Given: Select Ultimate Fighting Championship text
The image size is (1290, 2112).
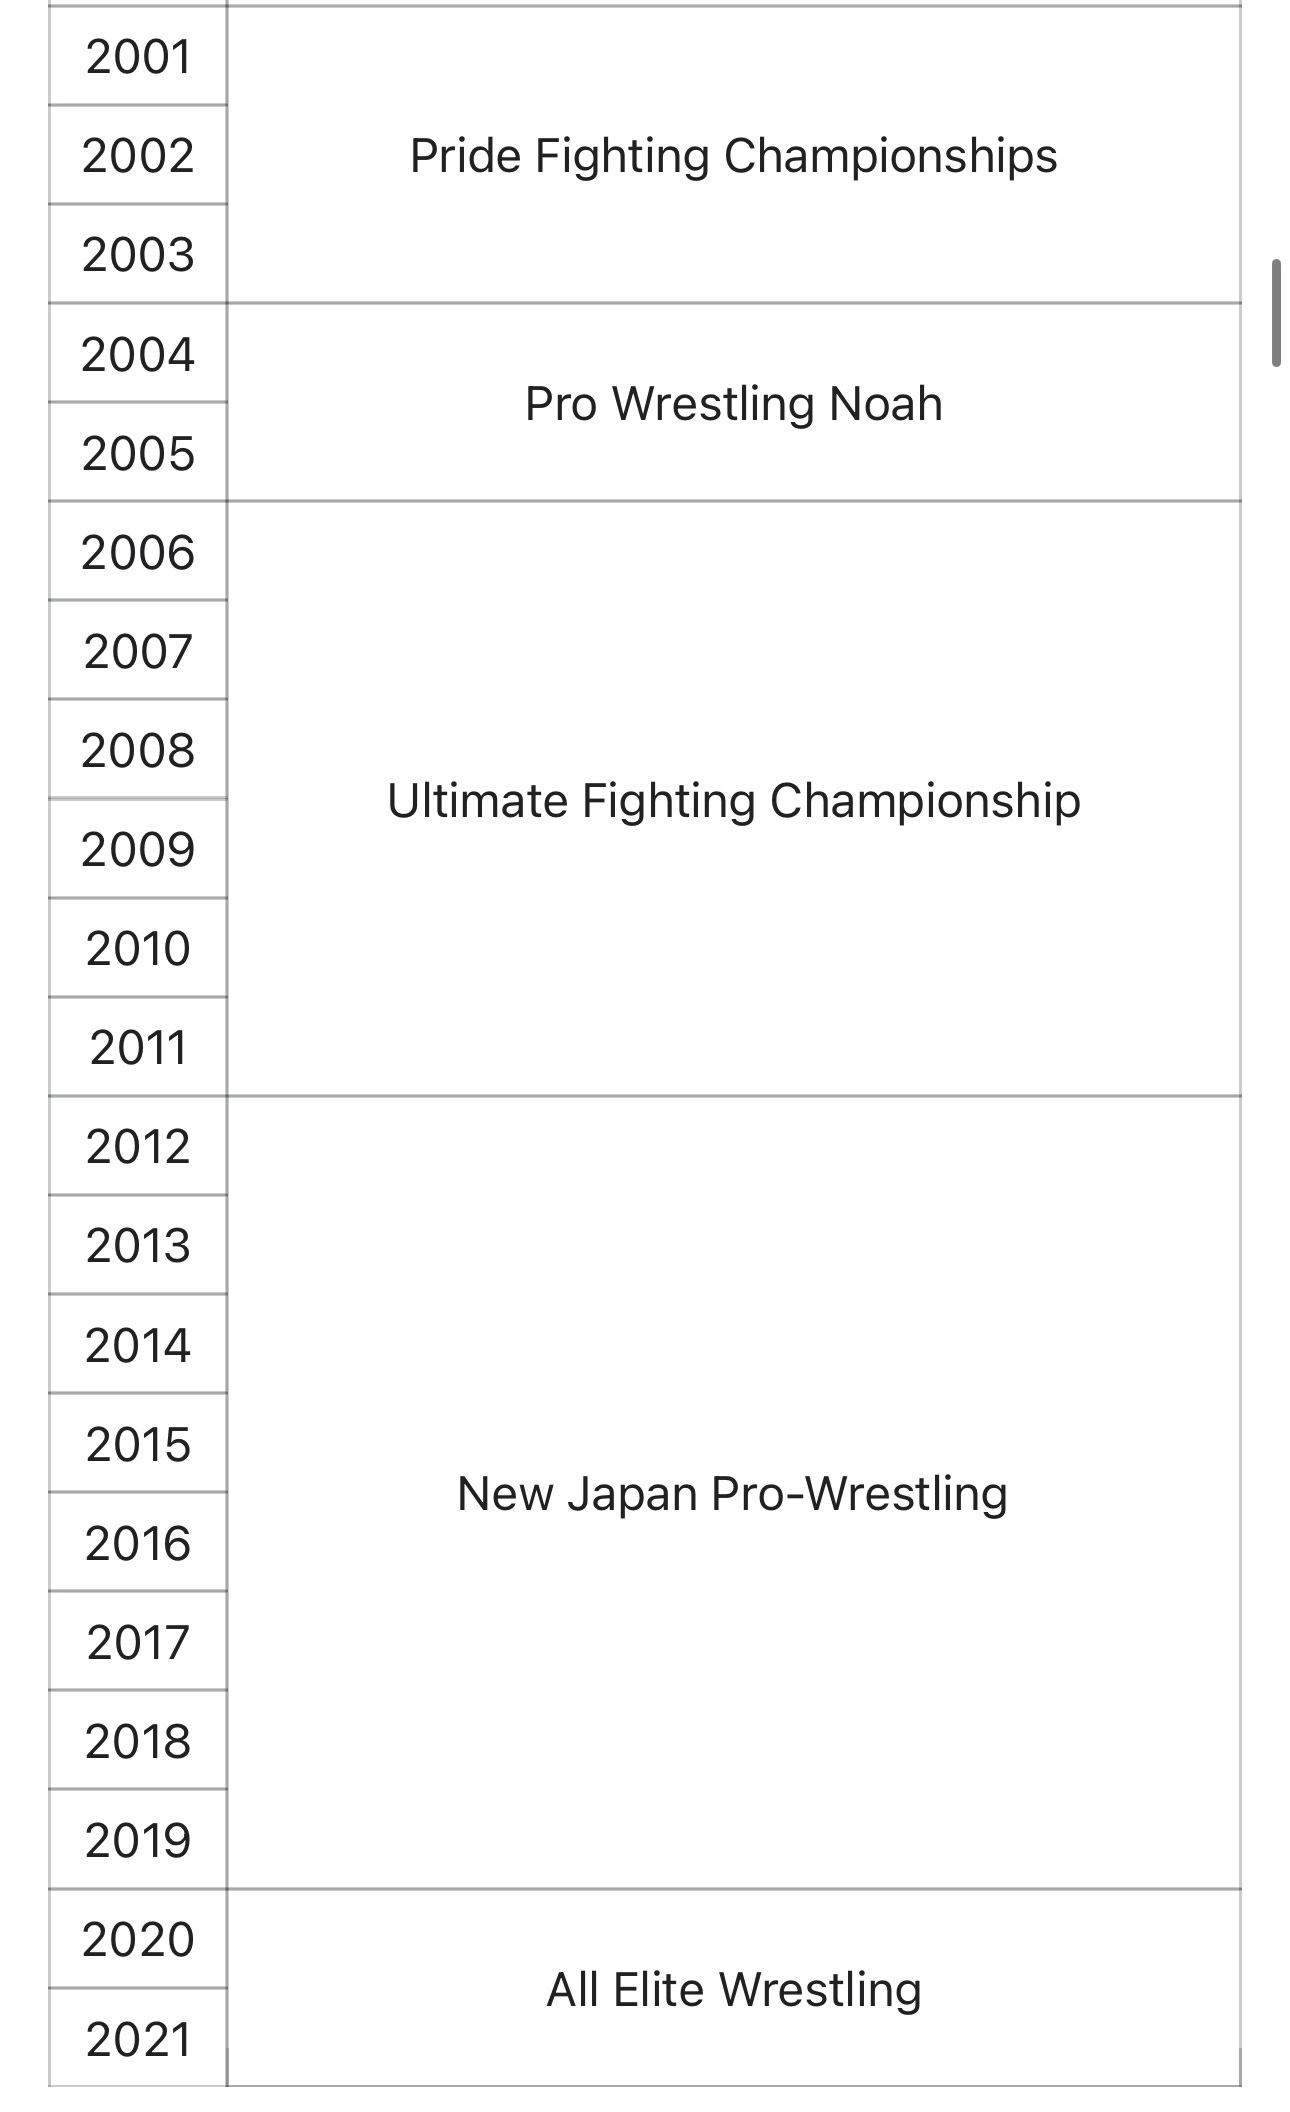Looking at the screenshot, I should coord(733,801).
